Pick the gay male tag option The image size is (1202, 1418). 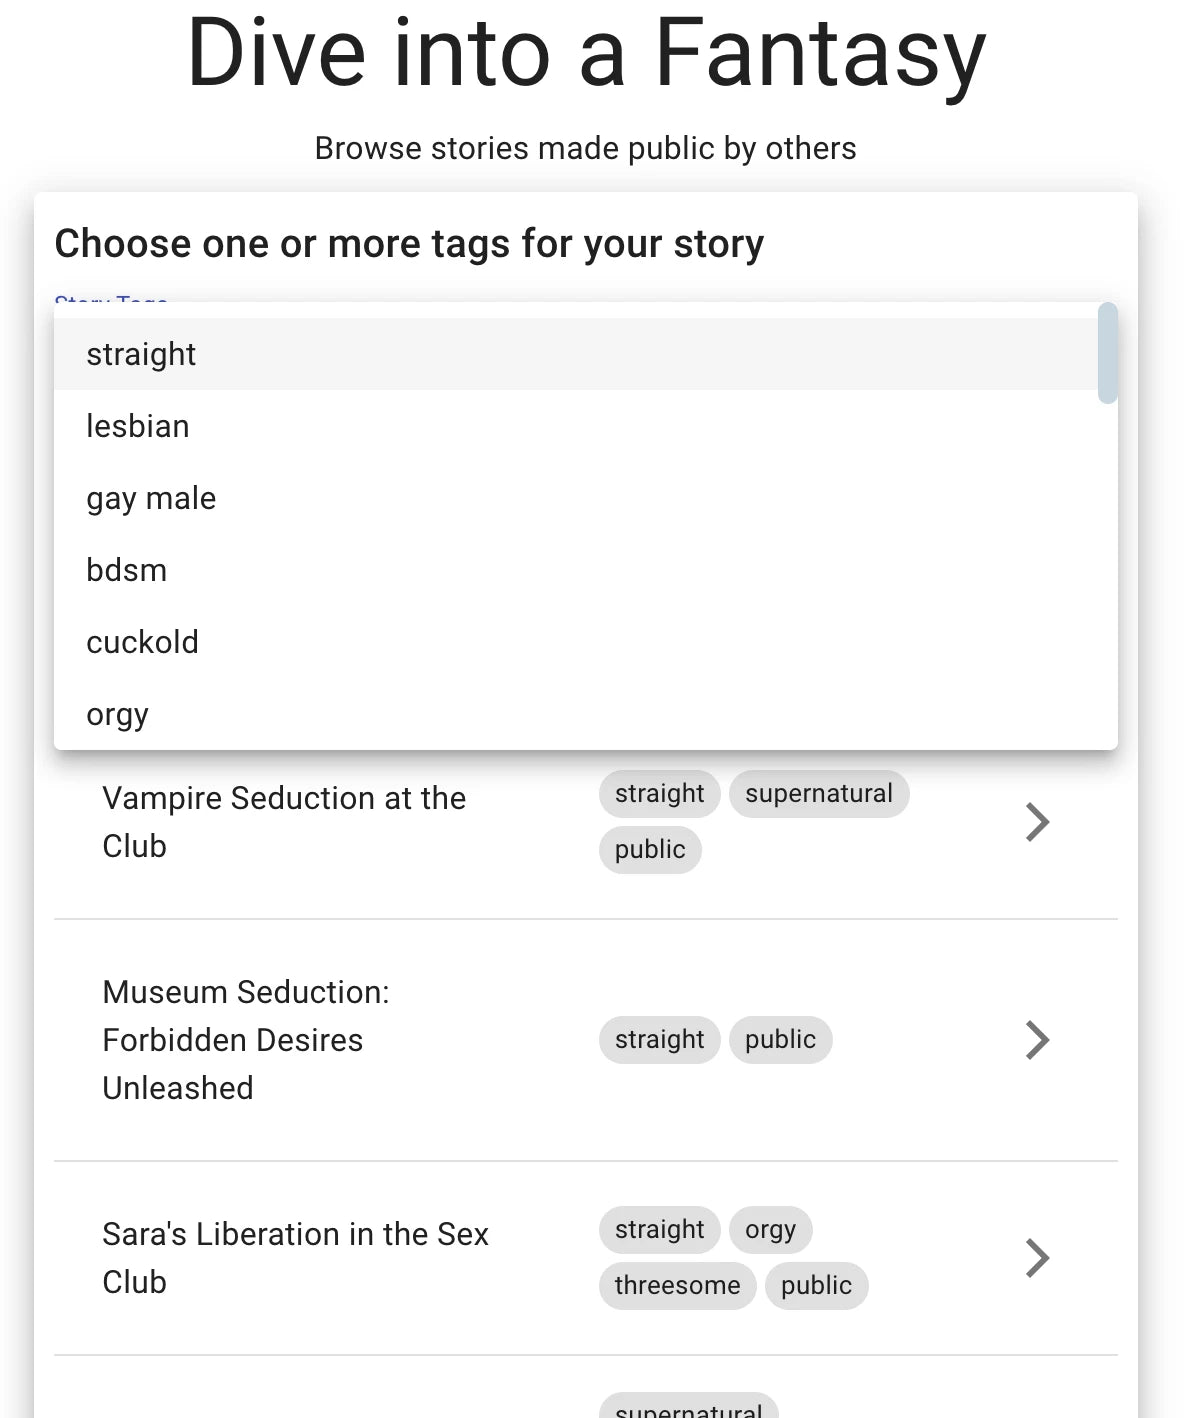[151, 498]
